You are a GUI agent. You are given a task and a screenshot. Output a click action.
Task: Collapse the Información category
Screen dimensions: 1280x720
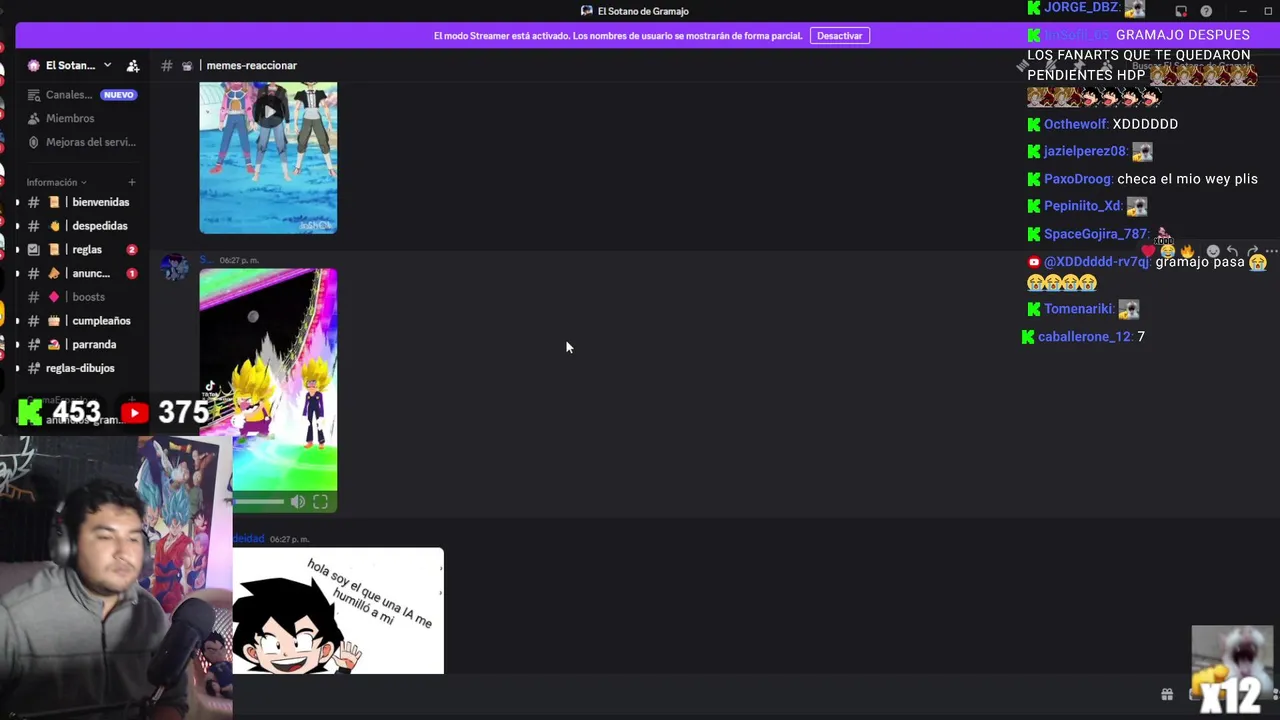56,182
